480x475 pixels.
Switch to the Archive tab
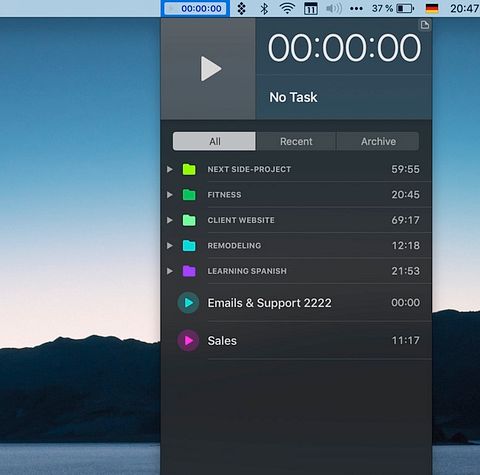point(378,141)
